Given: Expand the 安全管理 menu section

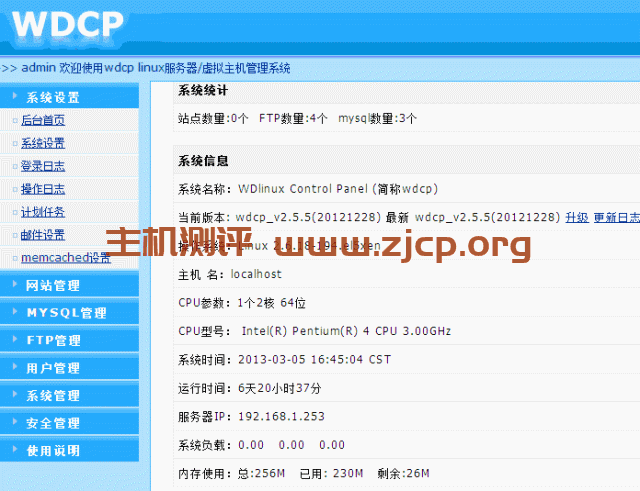Looking at the screenshot, I should point(69,423).
